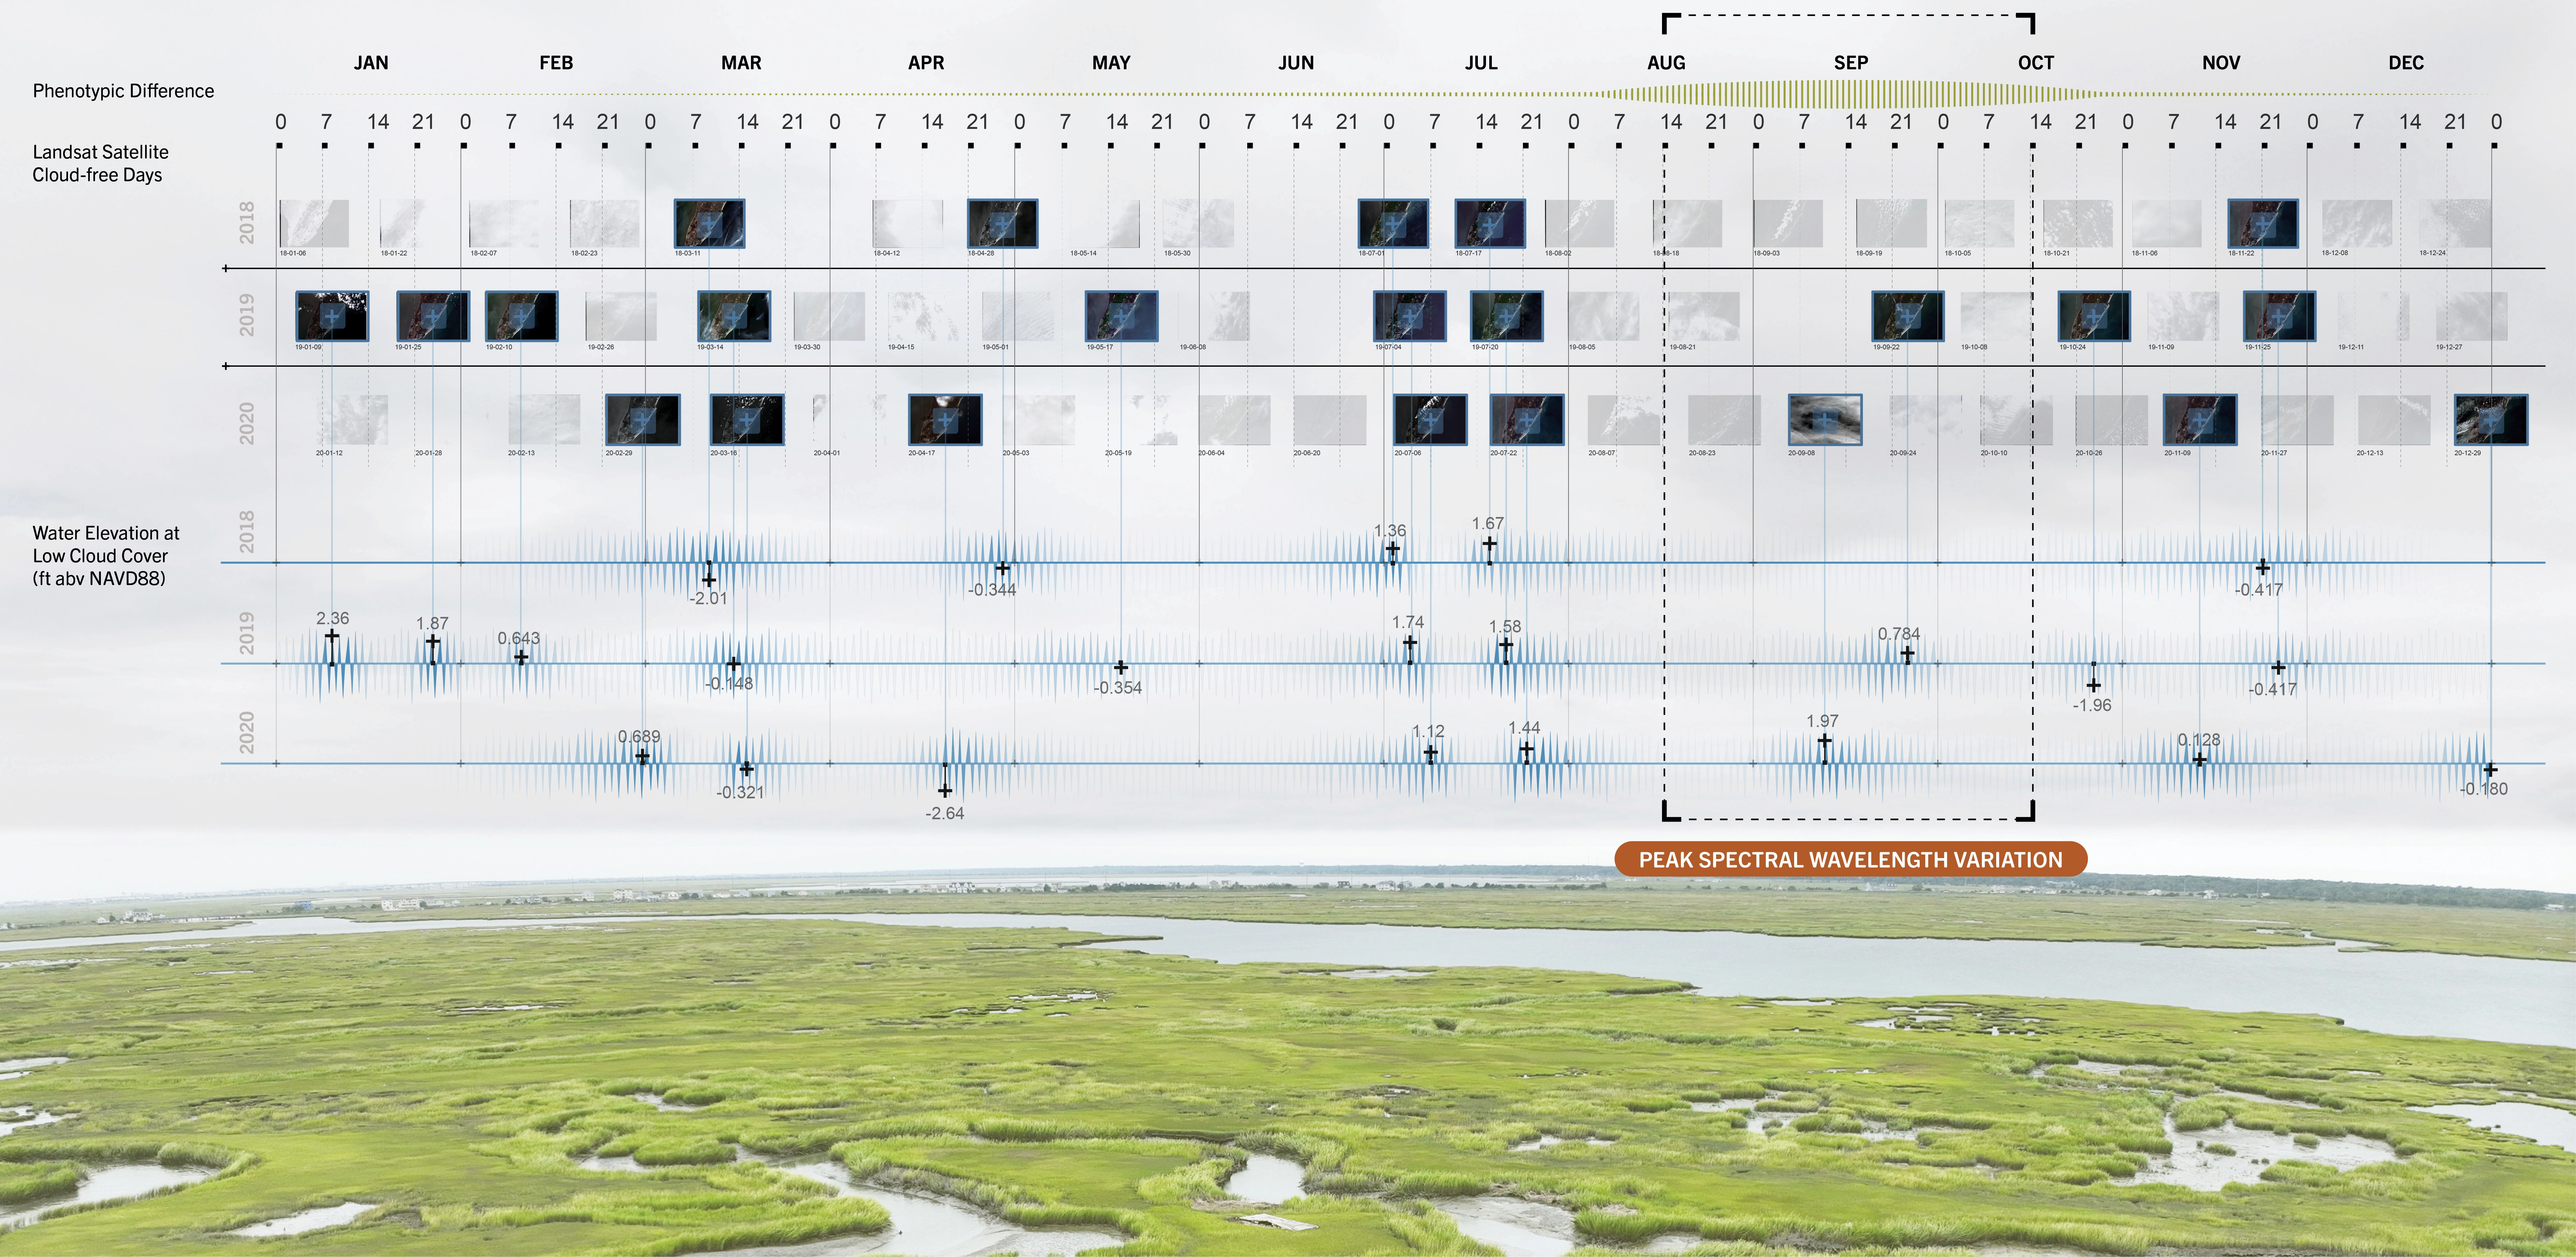Click plus icon on 18-11-22 satellite image
This screenshot has height=1257, width=2576.
point(2263,224)
